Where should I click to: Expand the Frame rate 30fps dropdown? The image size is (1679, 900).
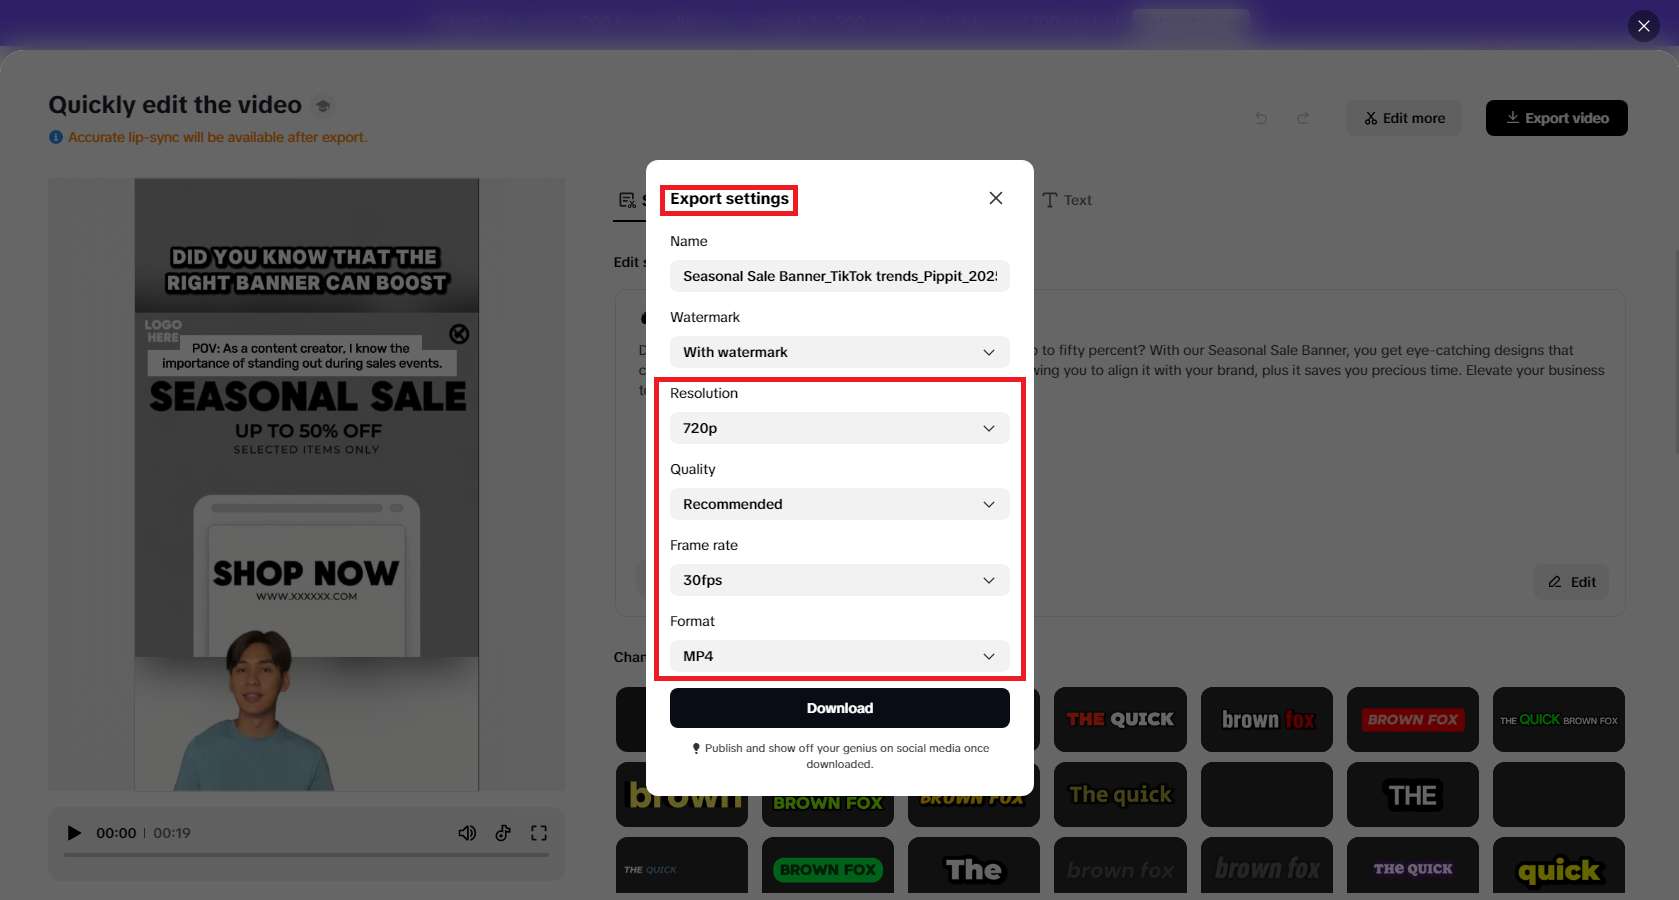(x=839, y=580)
